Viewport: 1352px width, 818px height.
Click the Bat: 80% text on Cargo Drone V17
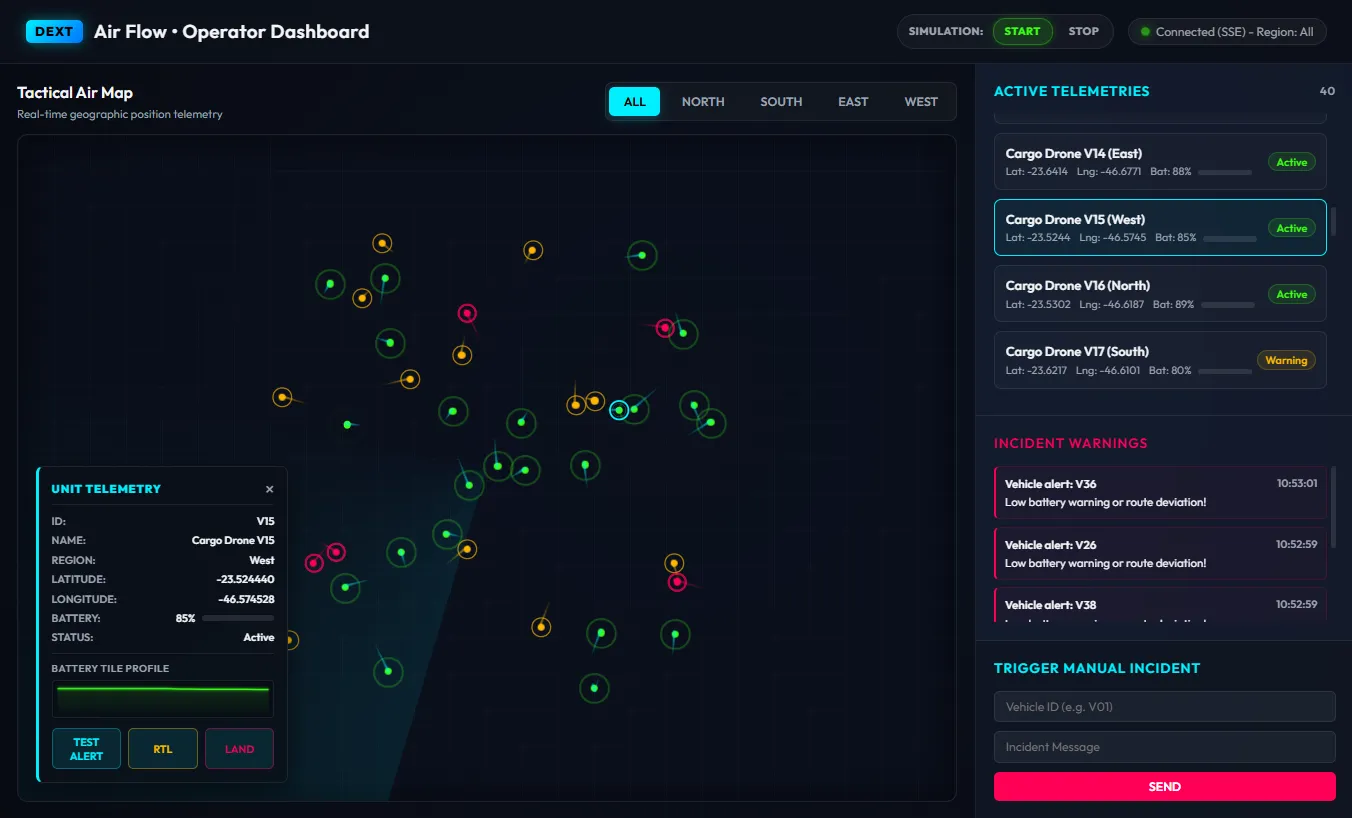coord(1170,370)
